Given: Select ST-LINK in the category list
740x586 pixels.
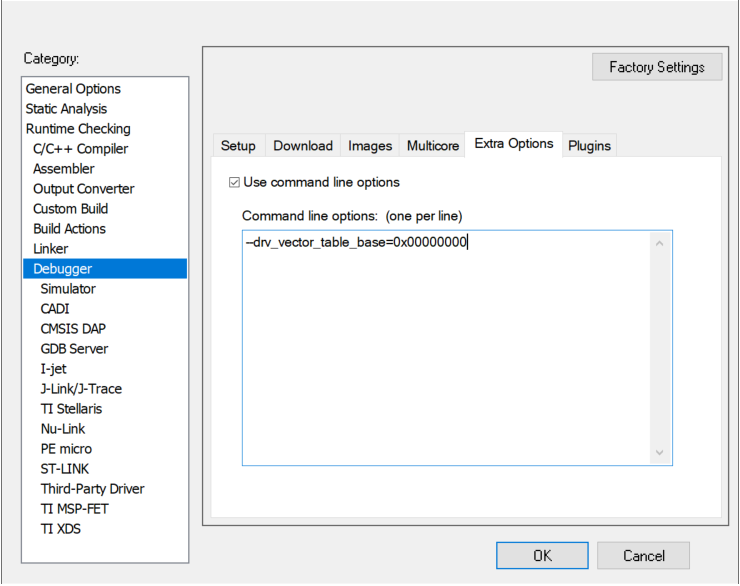Looking at the screenshot, I should 66,469.
